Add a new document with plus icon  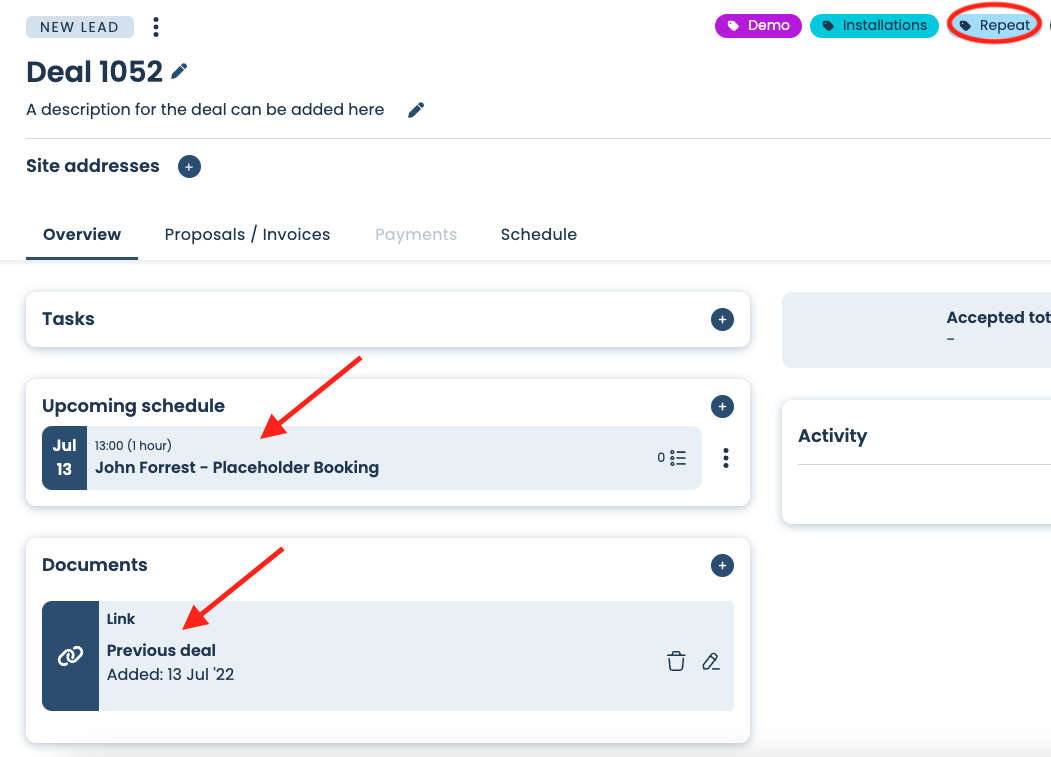[x=722, y=566]
